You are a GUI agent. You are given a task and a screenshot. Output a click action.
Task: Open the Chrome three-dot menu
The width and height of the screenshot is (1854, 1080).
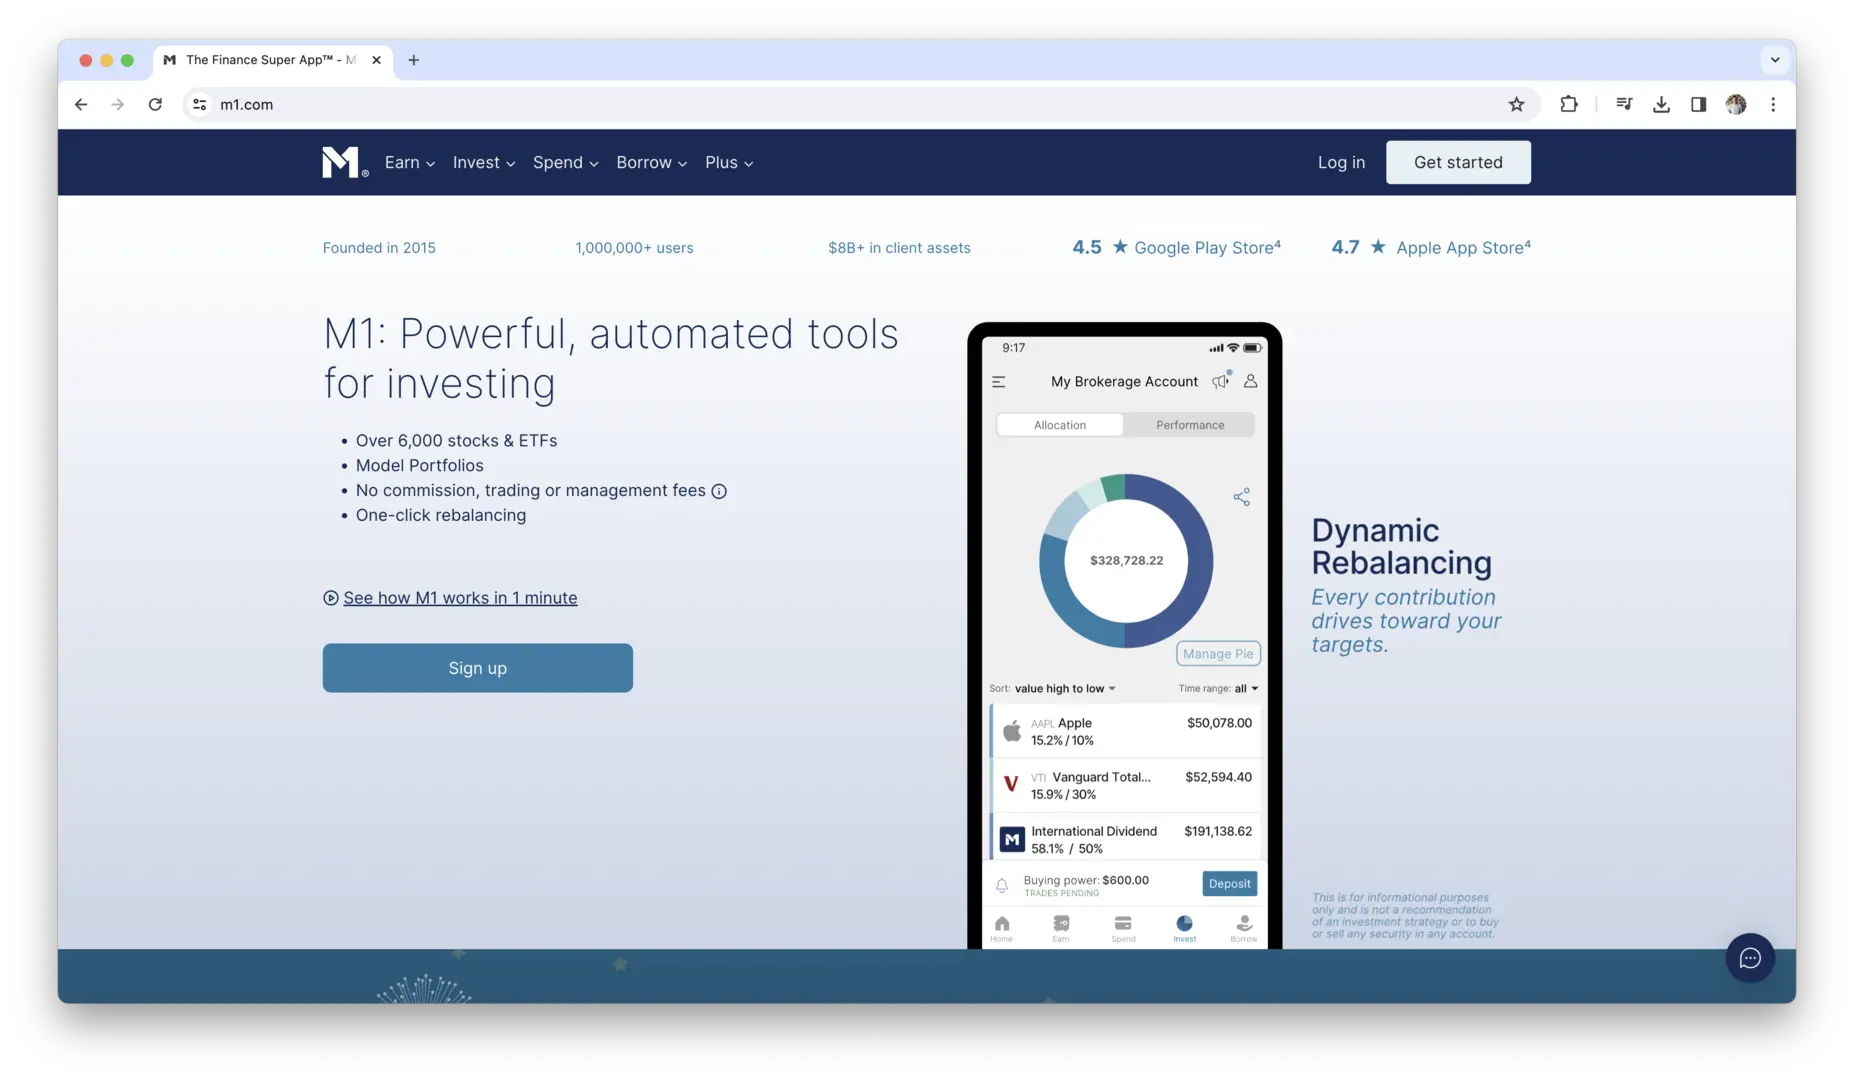pos(1773,104)
